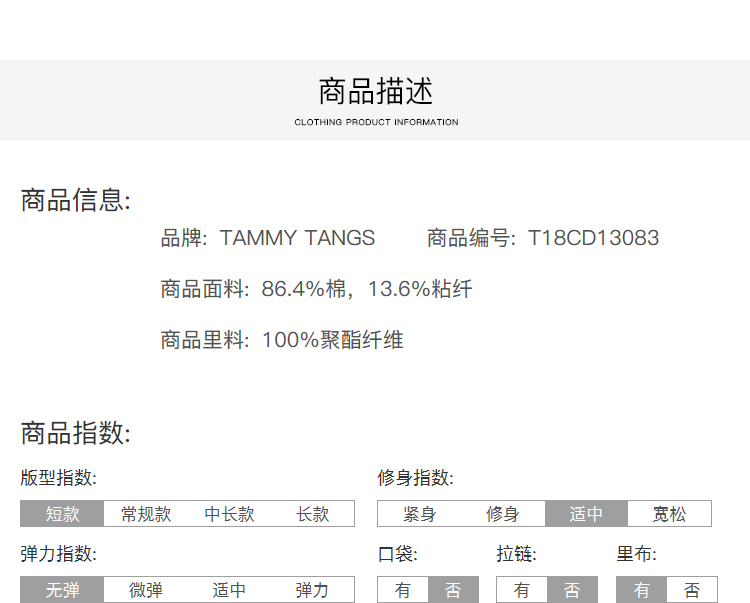Set 拉链 to 否
750x603 pixels.
point(572,590)
